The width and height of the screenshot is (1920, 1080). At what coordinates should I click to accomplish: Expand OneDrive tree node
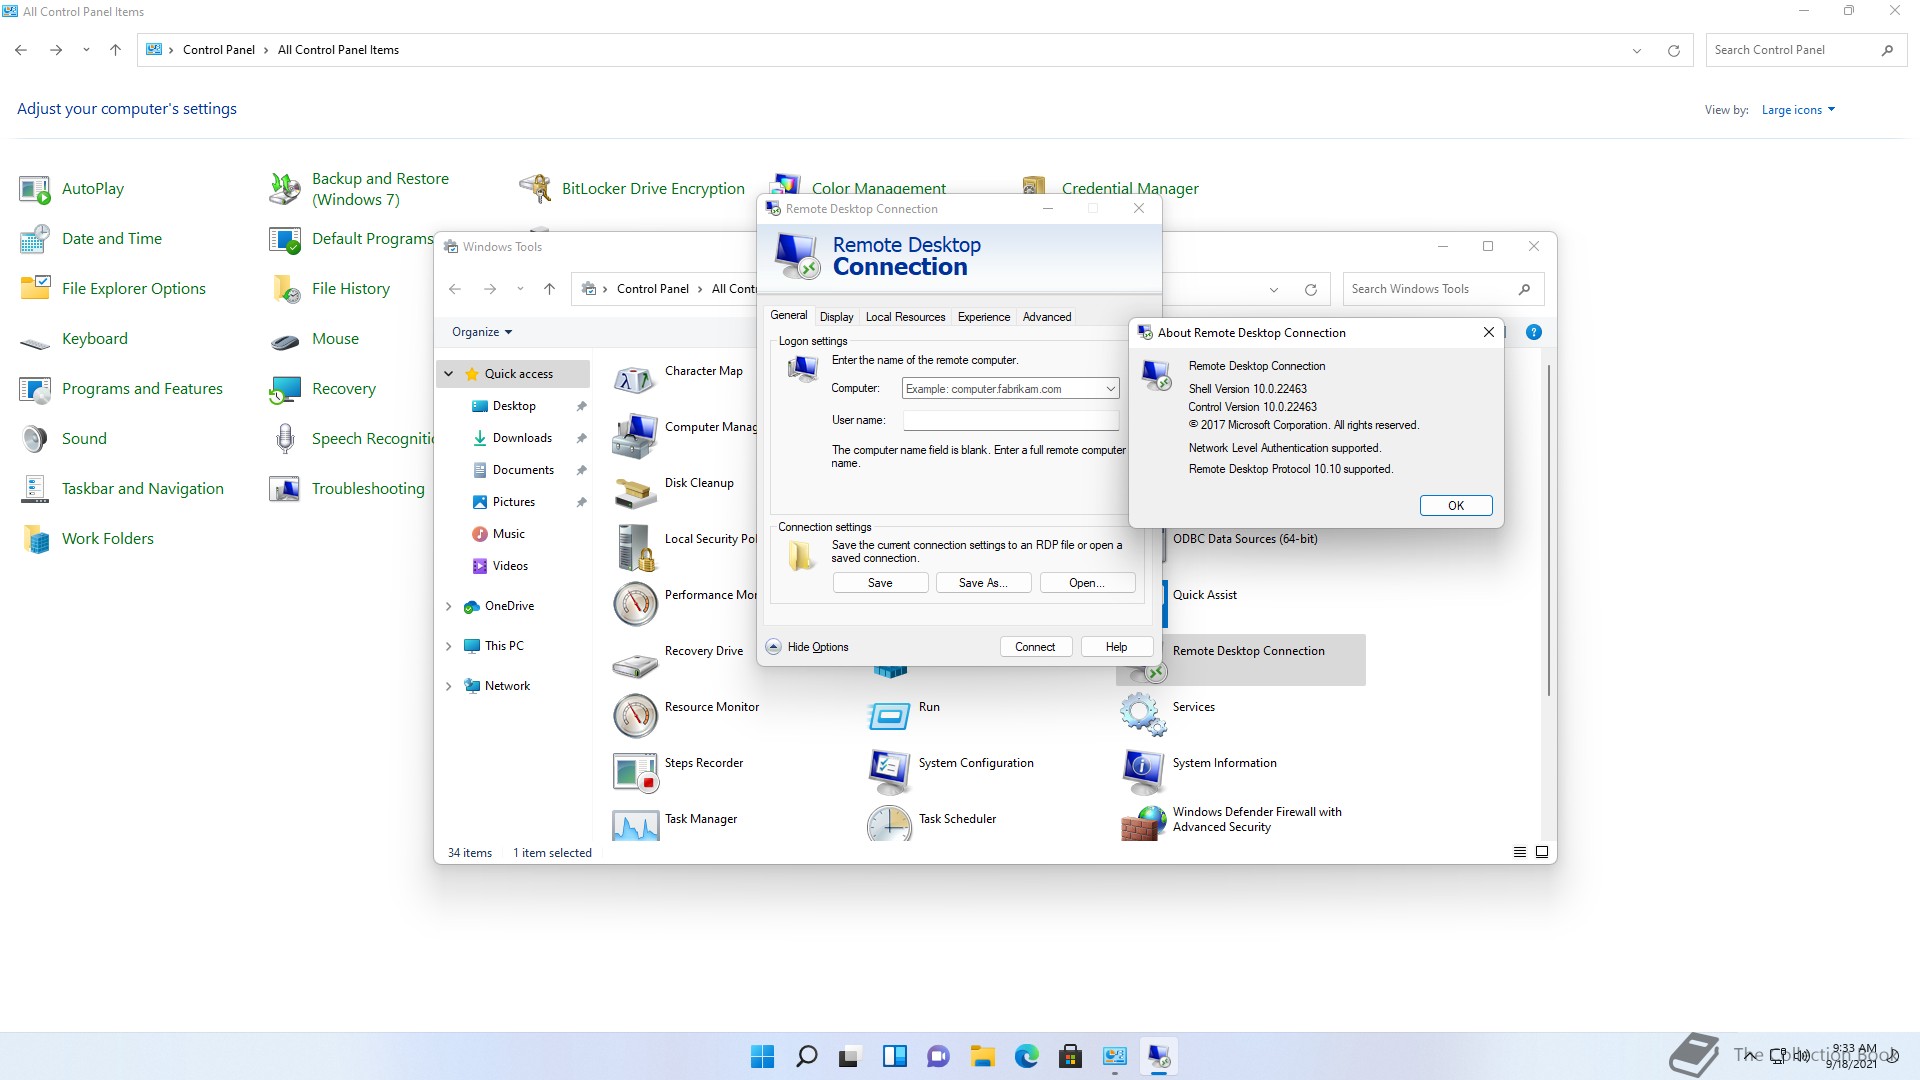click(449, 606)
